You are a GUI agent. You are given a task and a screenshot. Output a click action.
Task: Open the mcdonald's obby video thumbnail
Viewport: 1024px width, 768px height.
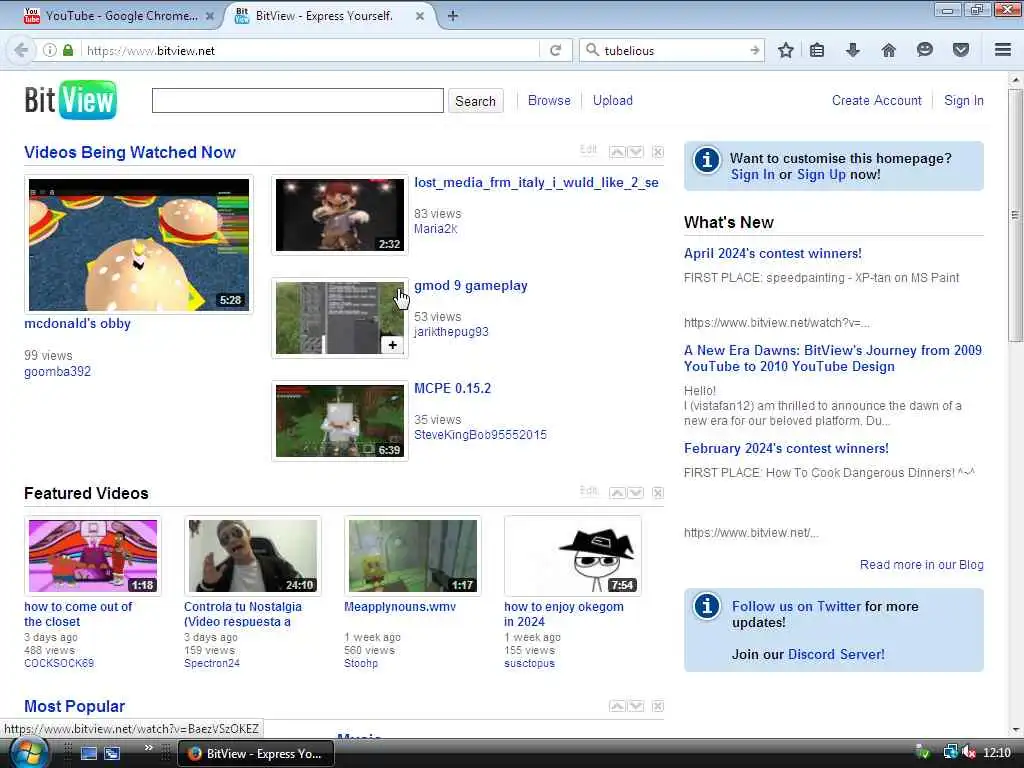coord(138,244)
